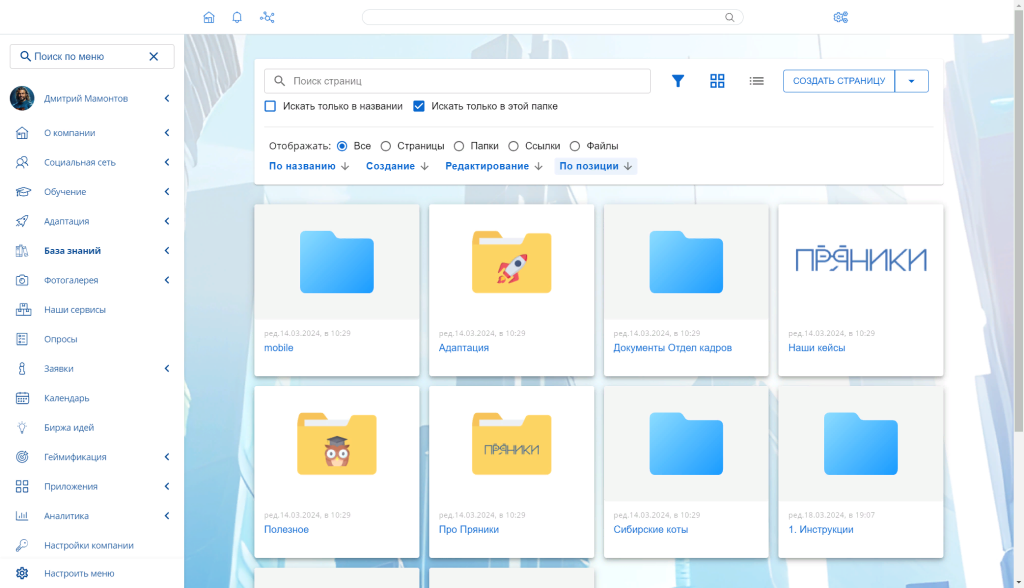This screenshot has width=1024, height=588.
Task: Open the org structure icon in top bar
Action: [x=267, y=17]
